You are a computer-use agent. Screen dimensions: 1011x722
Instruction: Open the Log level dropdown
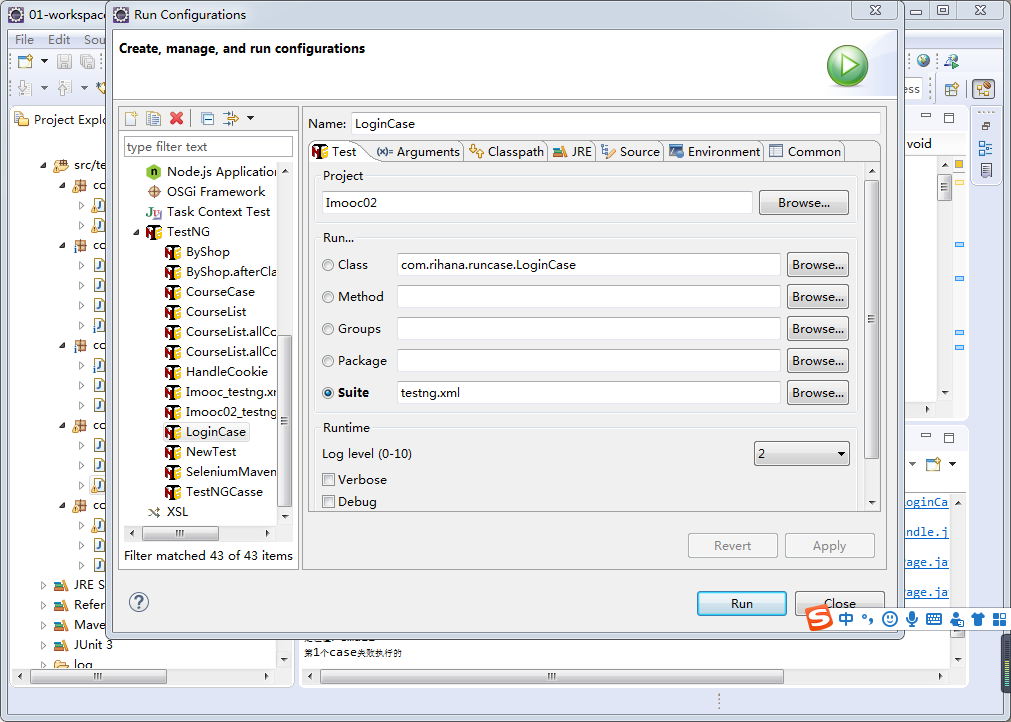point(801,454)
